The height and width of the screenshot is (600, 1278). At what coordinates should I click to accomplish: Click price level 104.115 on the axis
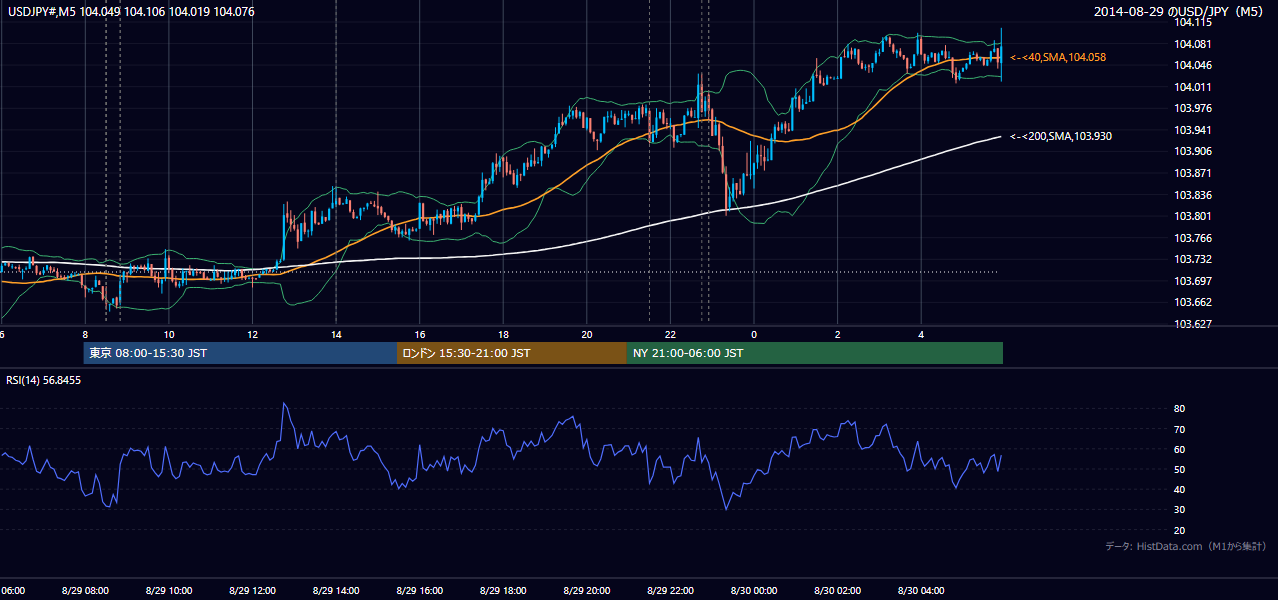(x=1193, y=22)
